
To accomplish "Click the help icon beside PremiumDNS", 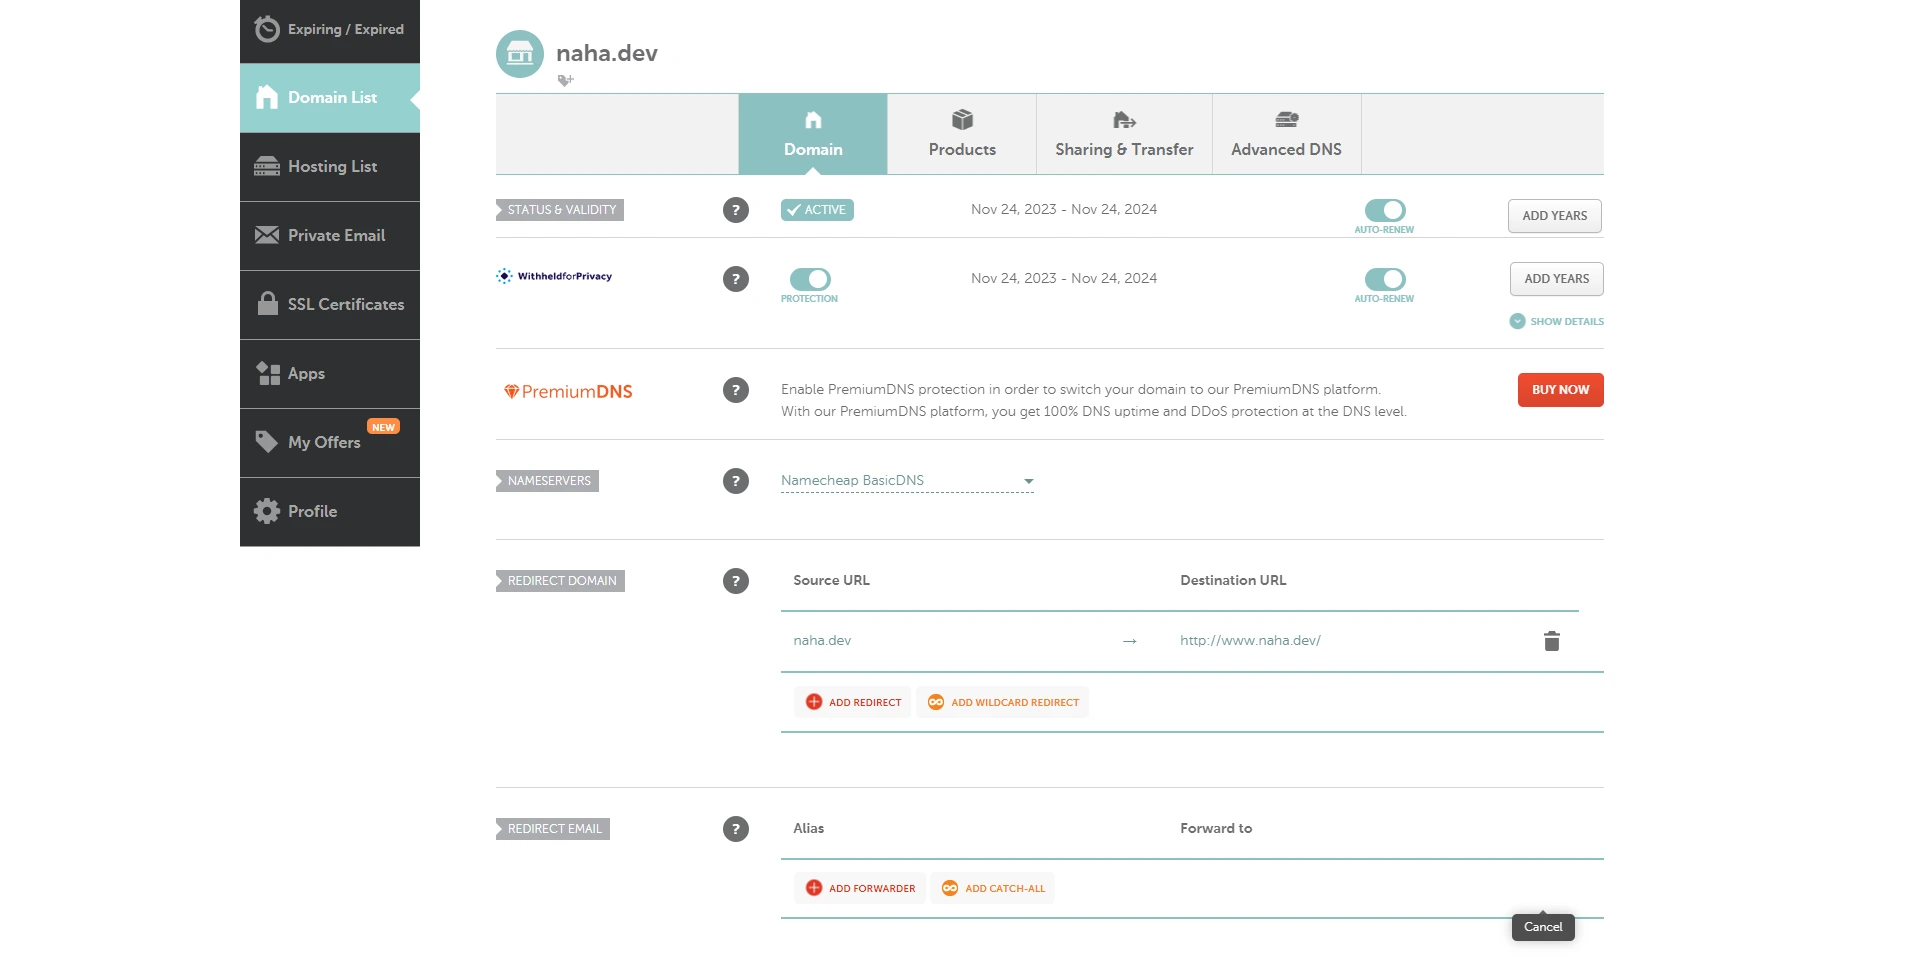I will point(736,390).
